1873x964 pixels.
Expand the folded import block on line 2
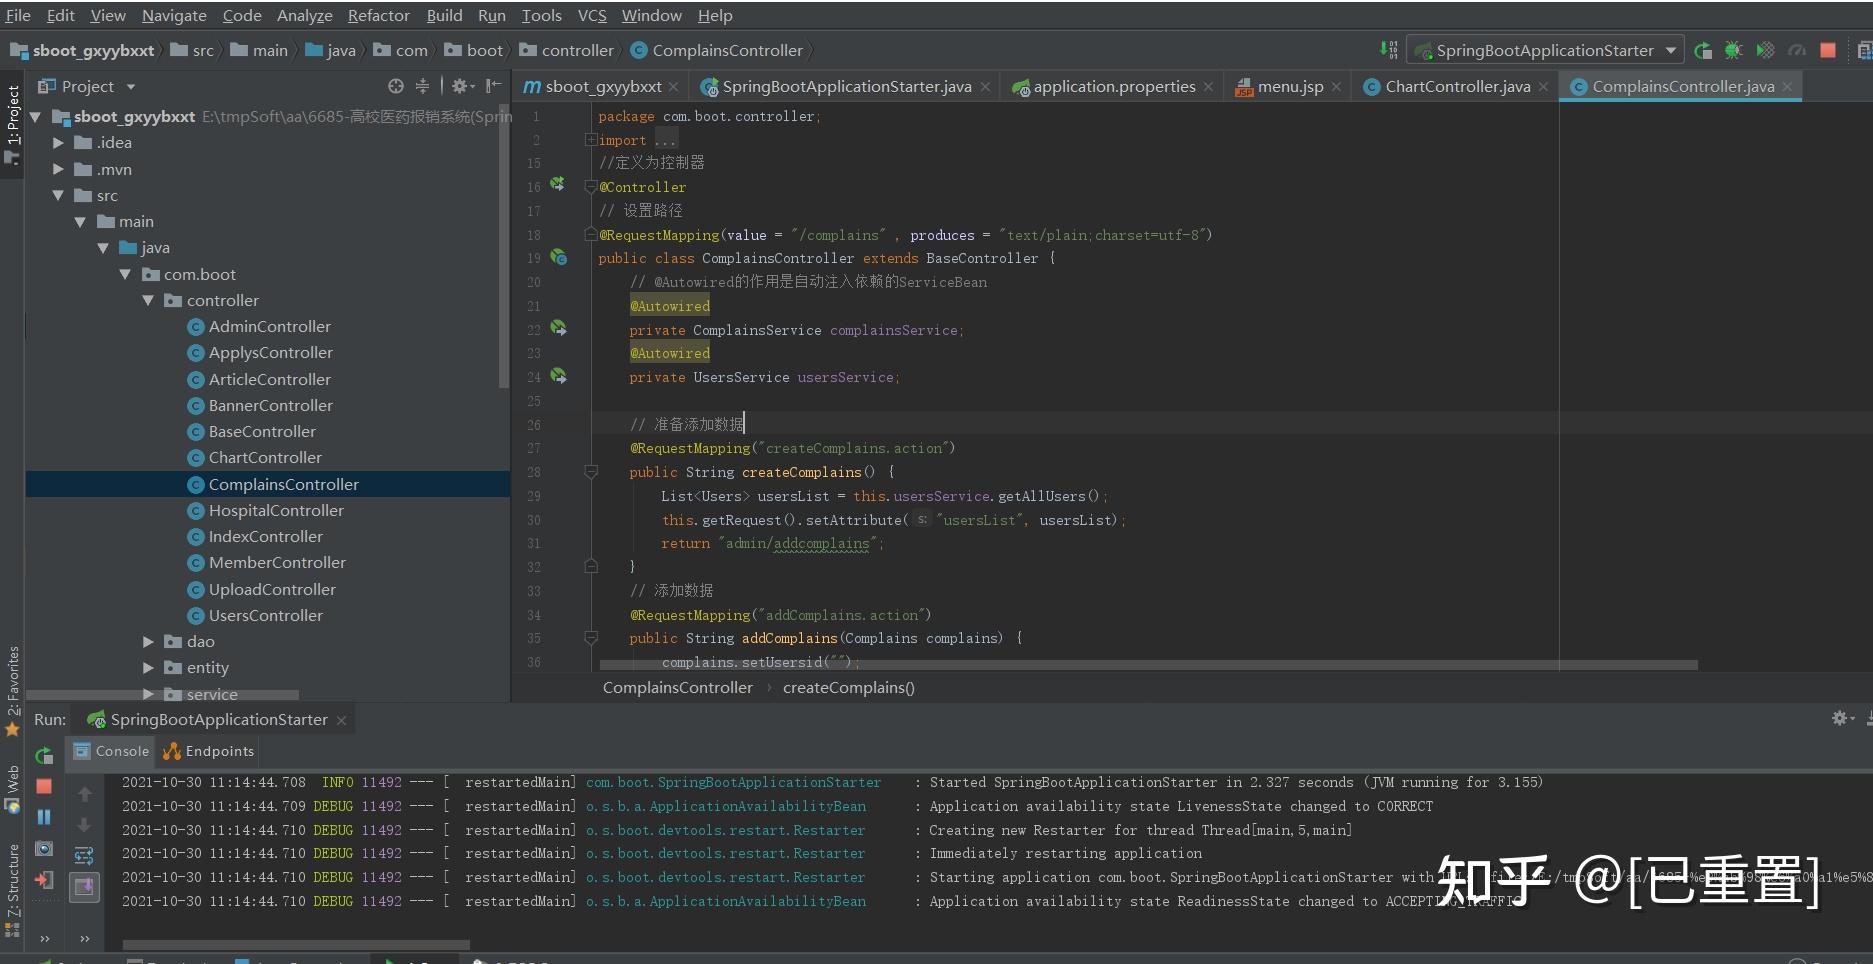(x=591, y=140)
